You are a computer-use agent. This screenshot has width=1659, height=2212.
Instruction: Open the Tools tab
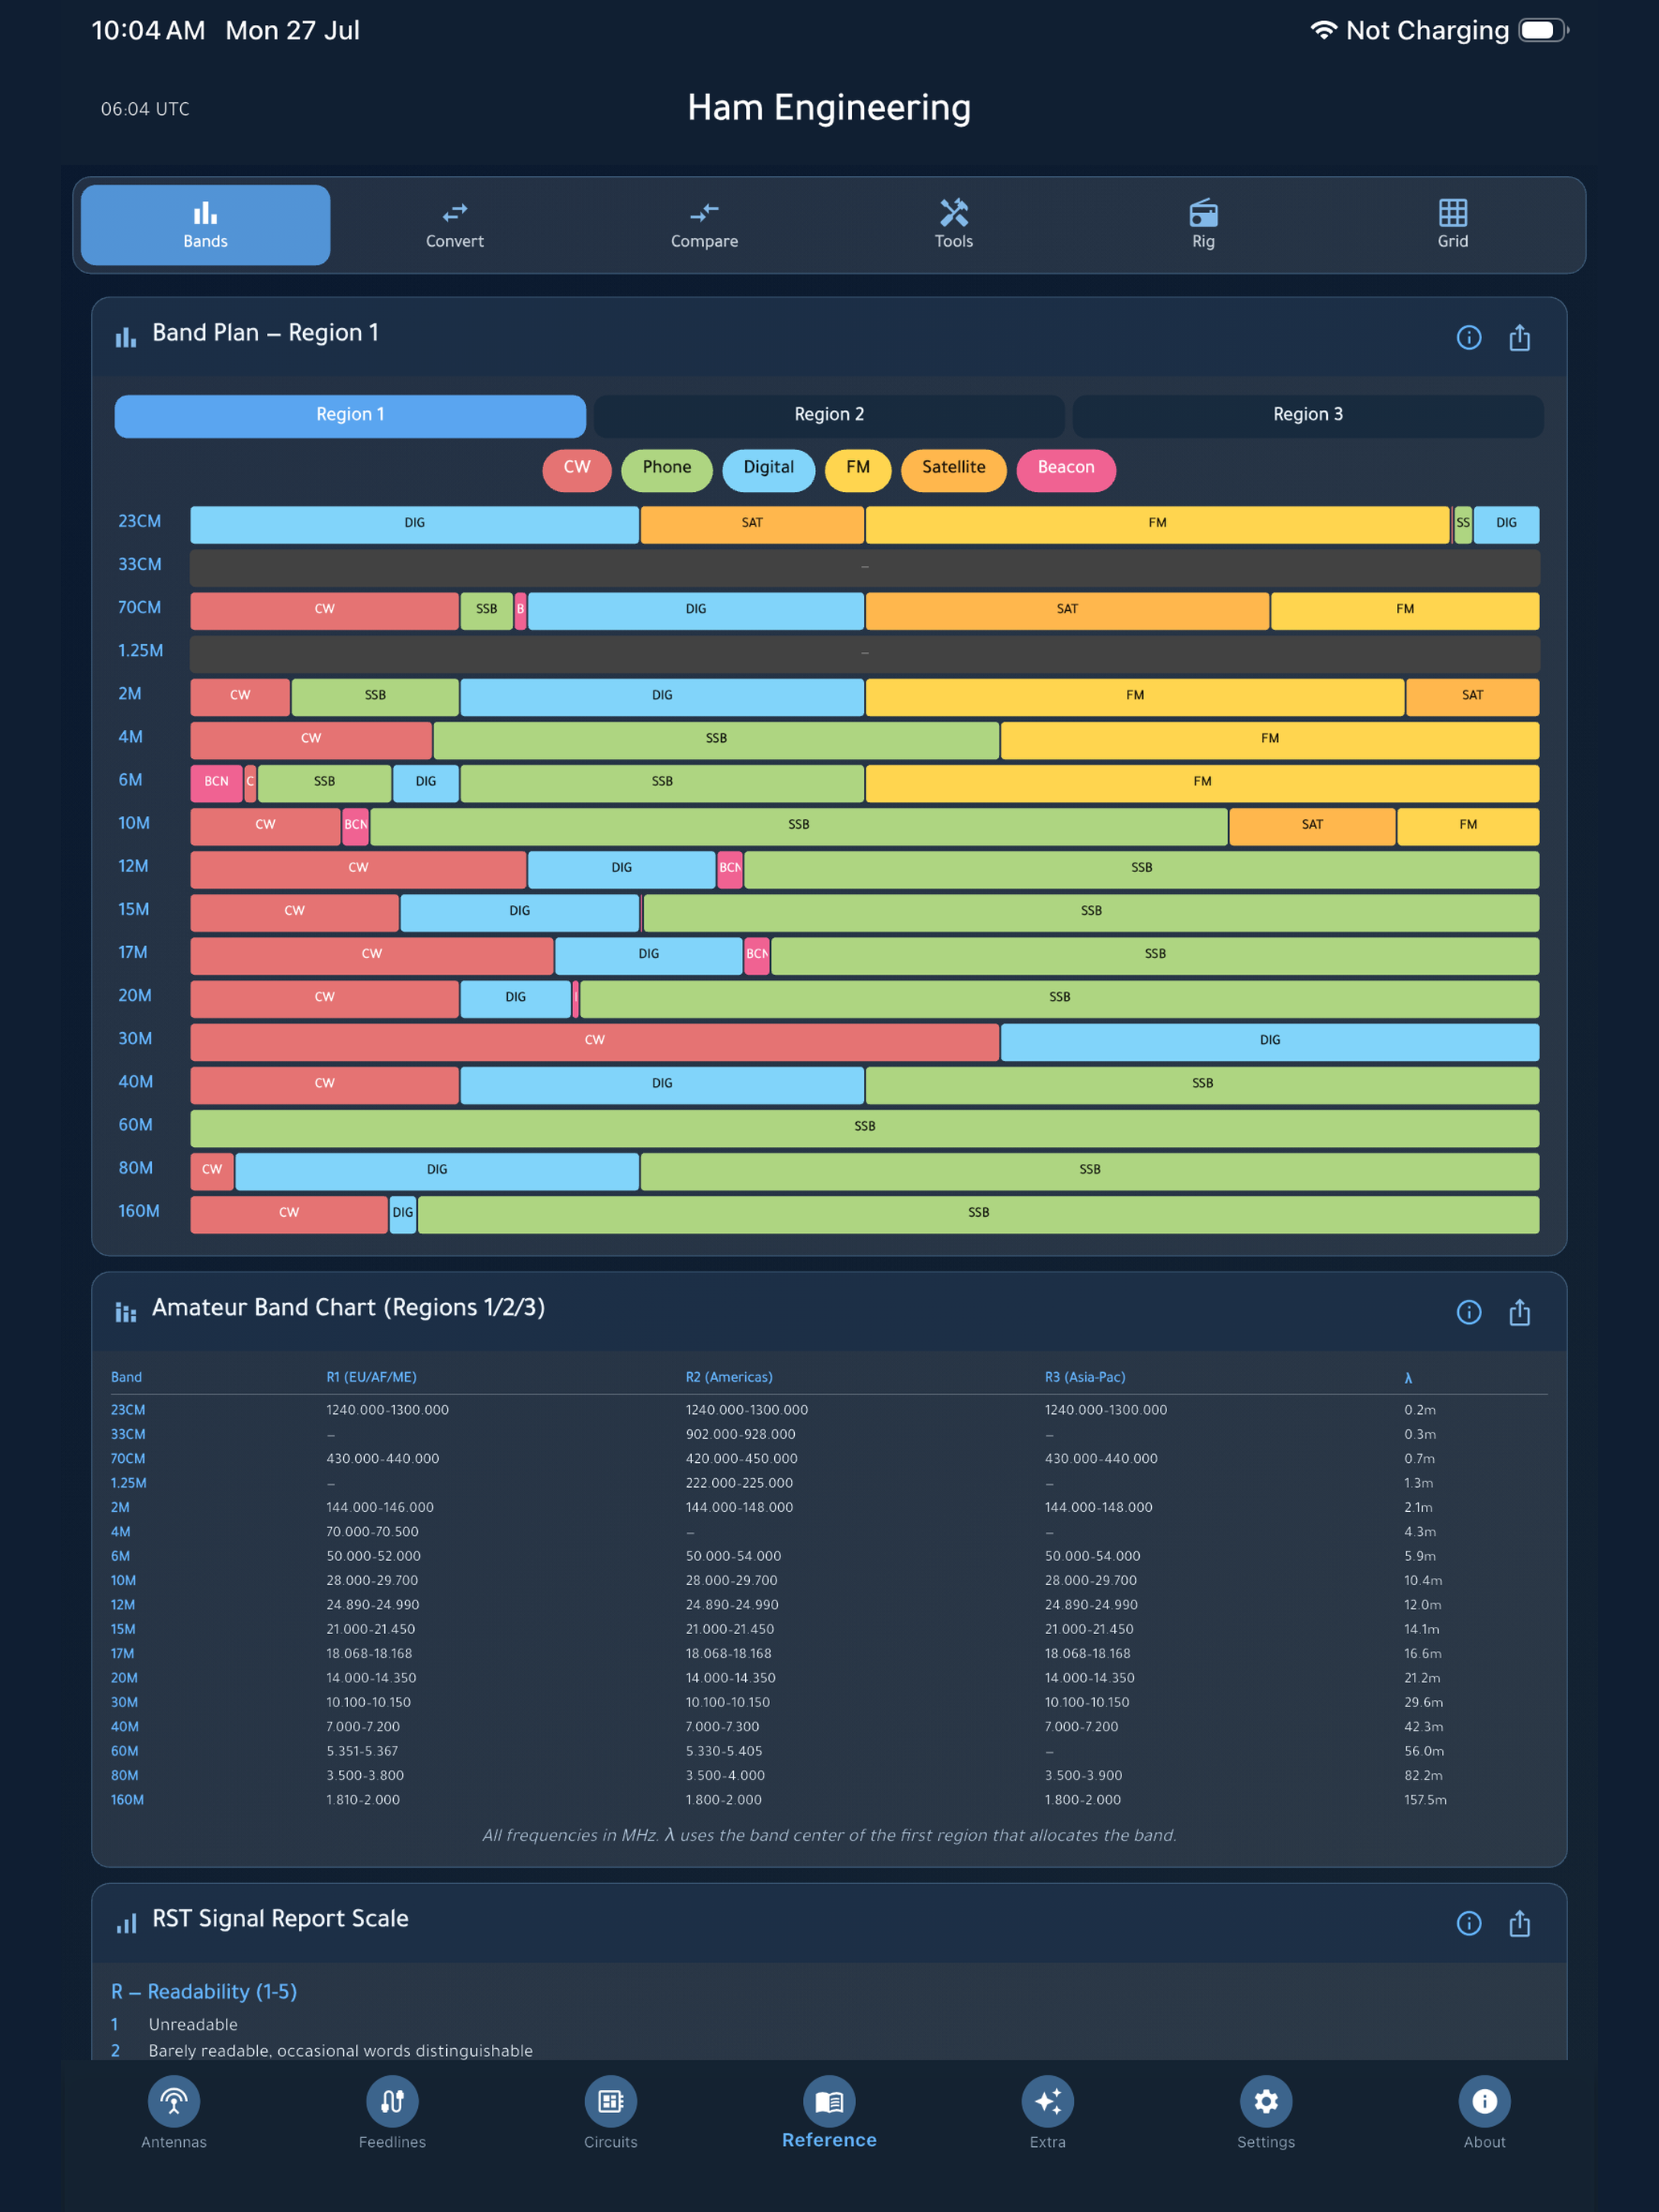(953, 225)
